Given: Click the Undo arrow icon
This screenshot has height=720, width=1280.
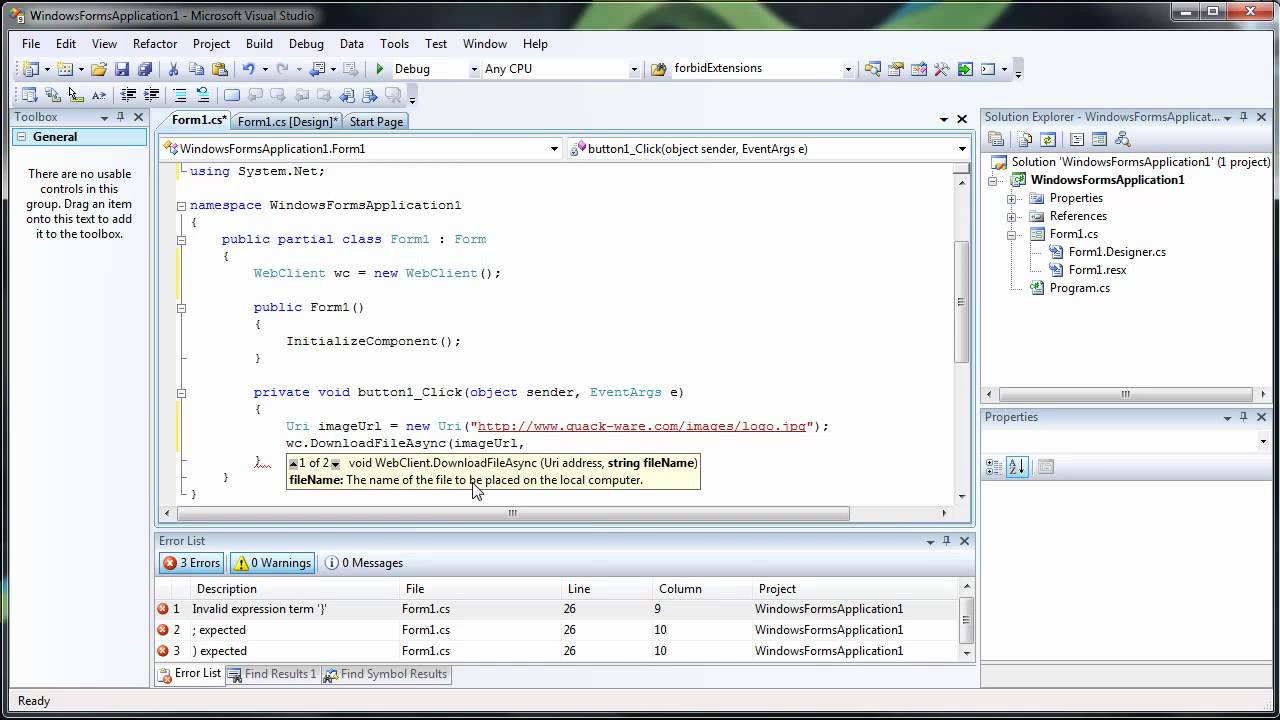Looking at the screenshot, I should 248,69.
